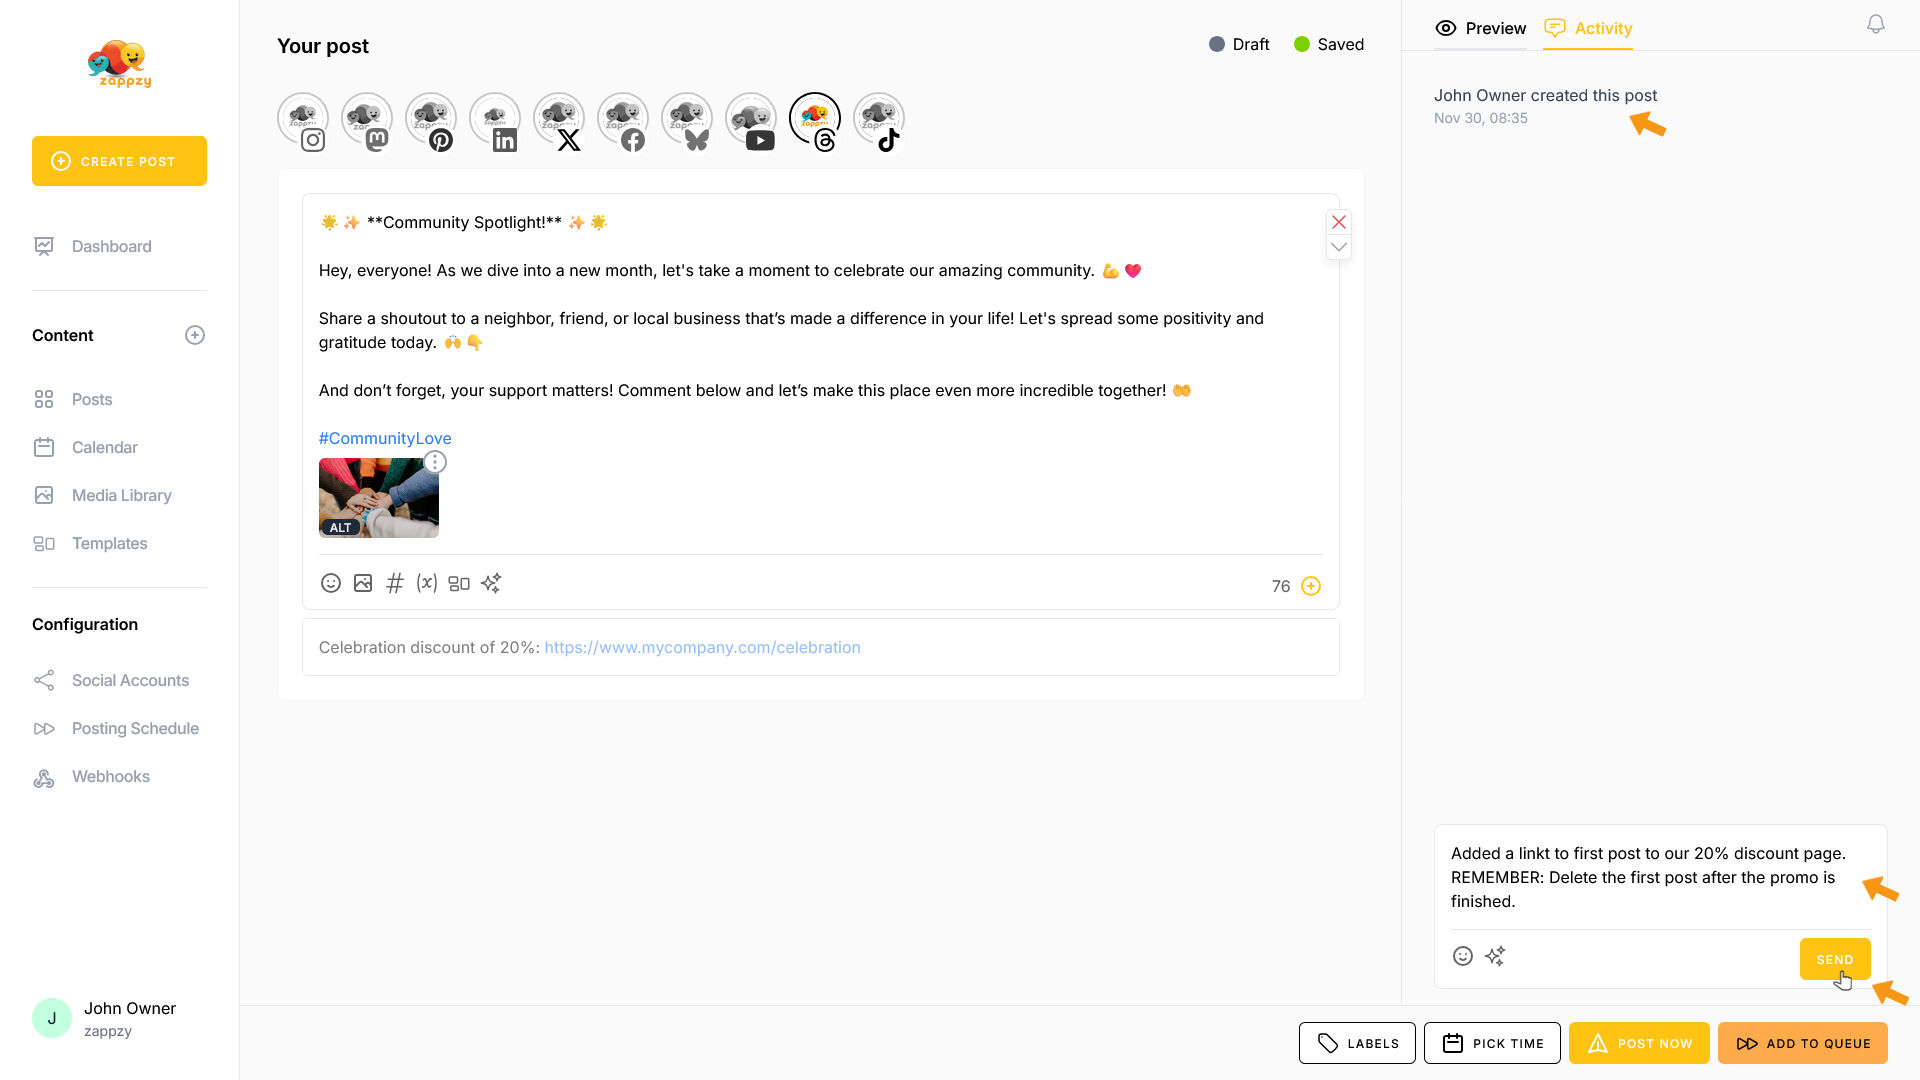Click the attached image thumbnail
The width and height of the screenshot is (1920, 1080).
[378, 498]
